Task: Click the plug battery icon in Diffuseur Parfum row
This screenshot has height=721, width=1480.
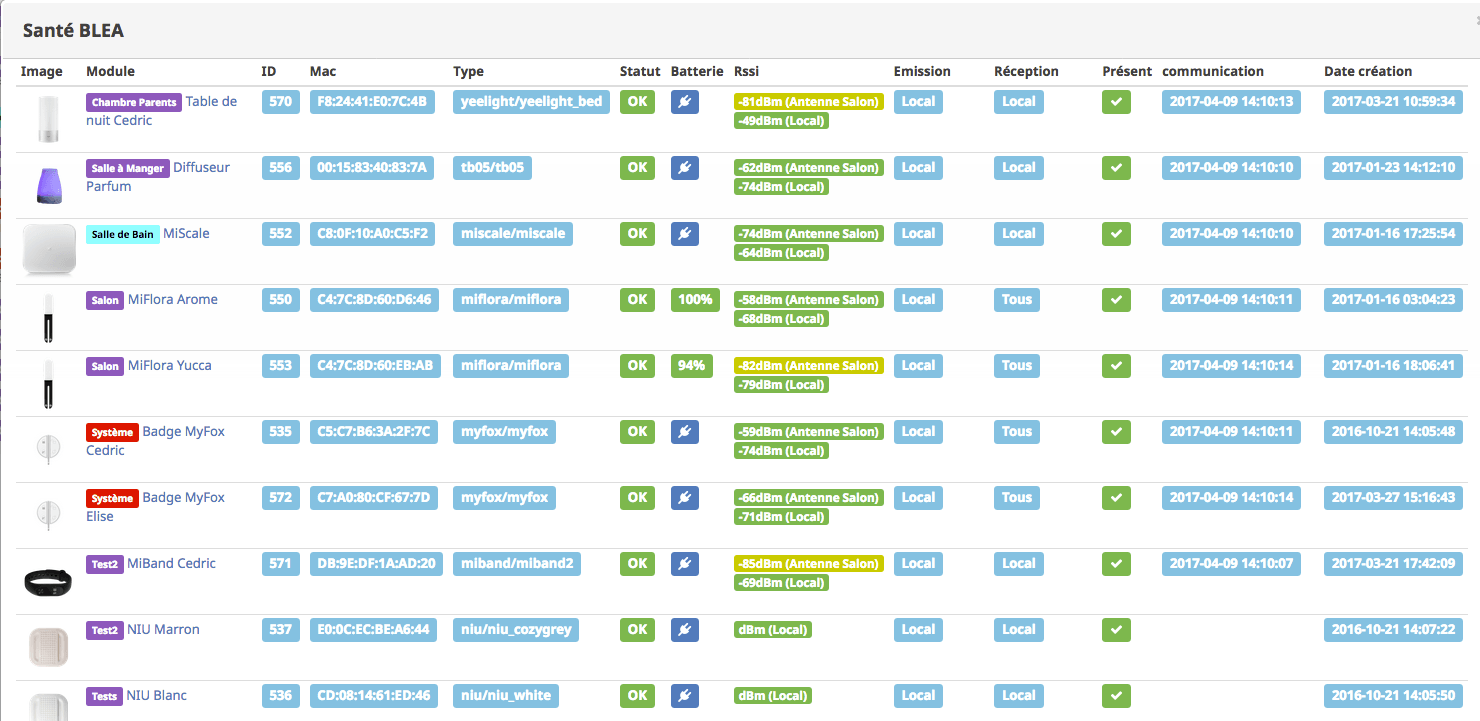Action: click(685, 167)
